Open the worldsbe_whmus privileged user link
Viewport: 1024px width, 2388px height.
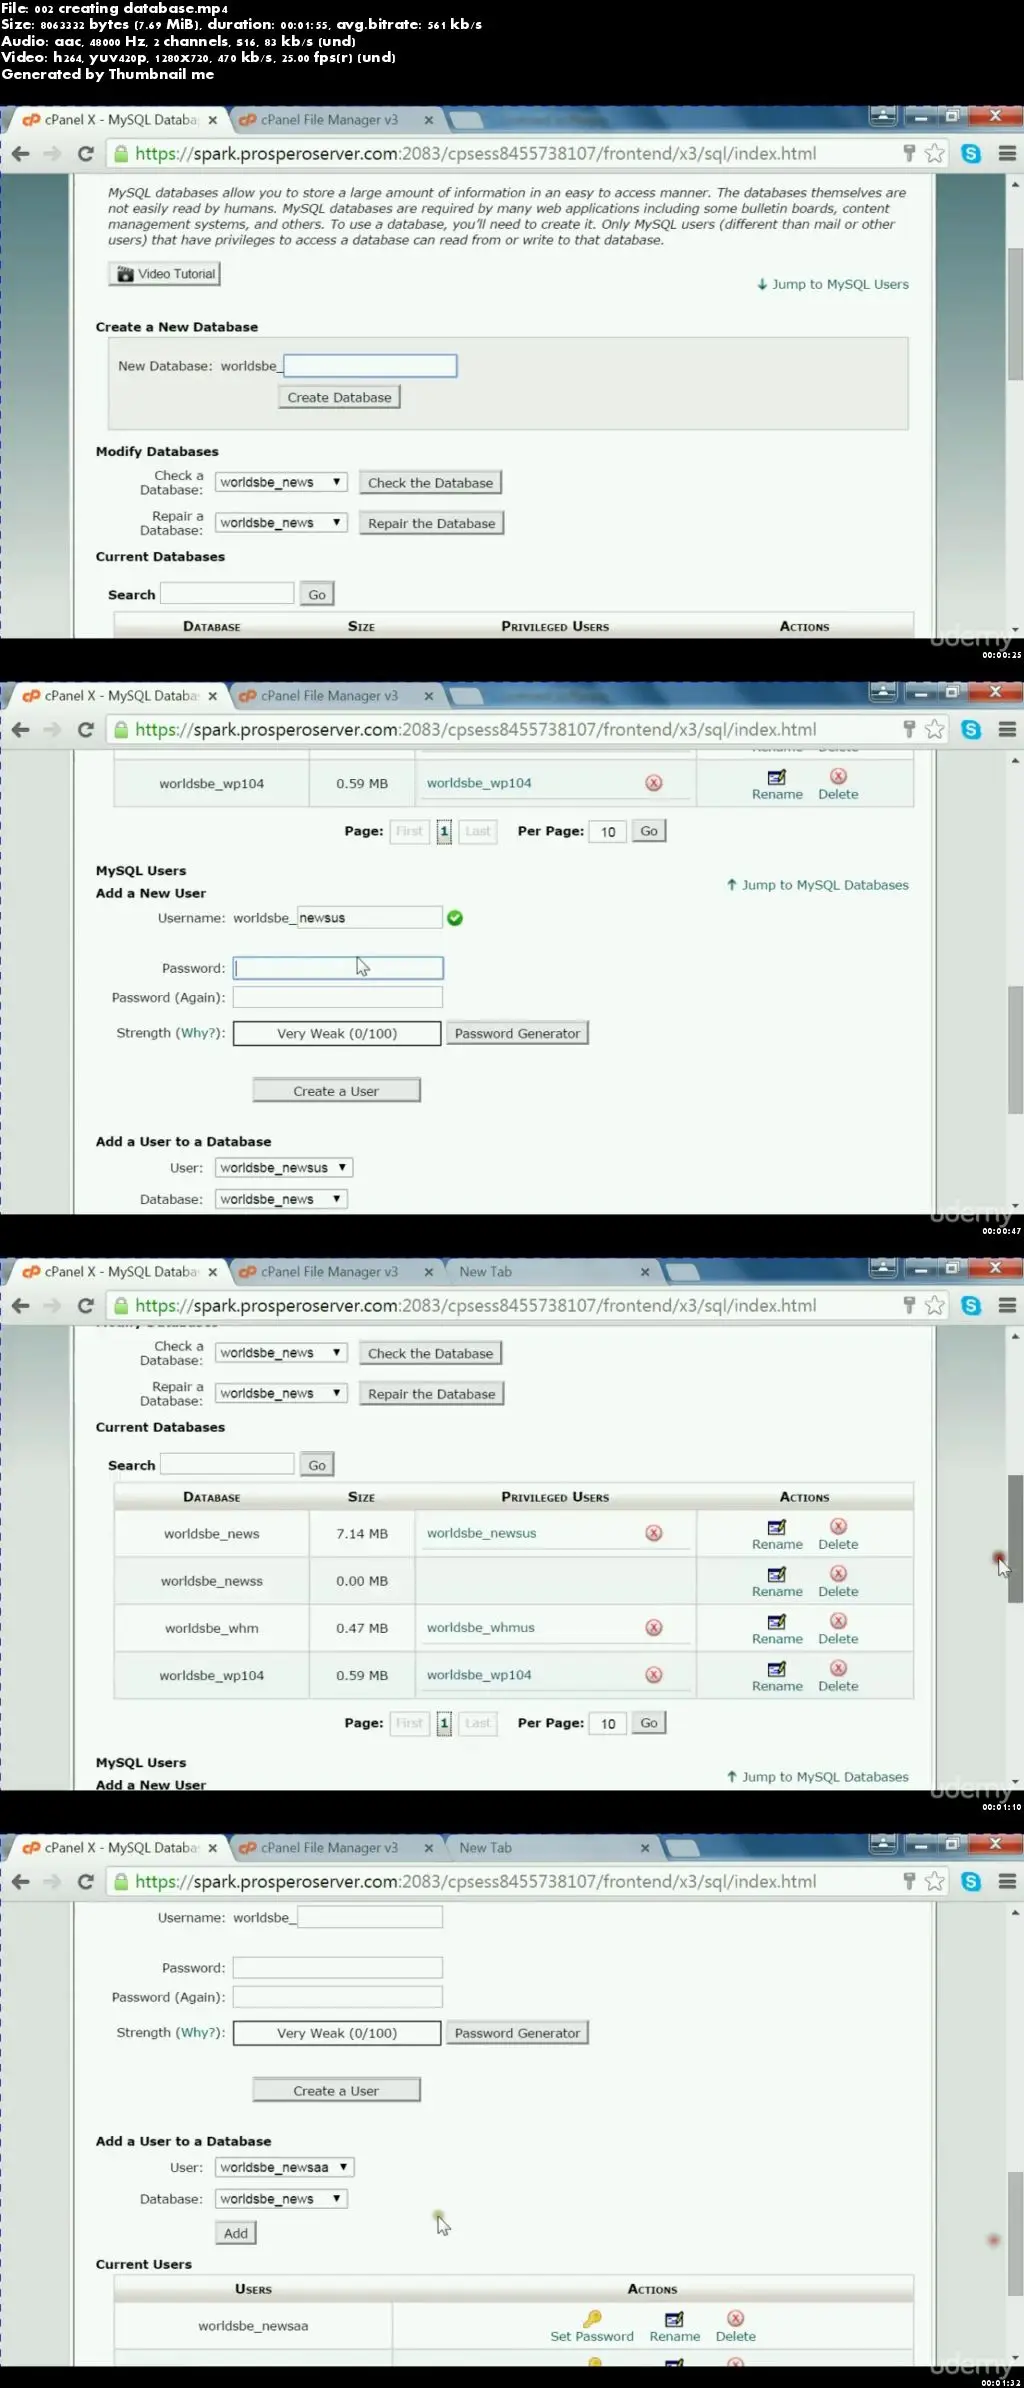(481, 1628)
